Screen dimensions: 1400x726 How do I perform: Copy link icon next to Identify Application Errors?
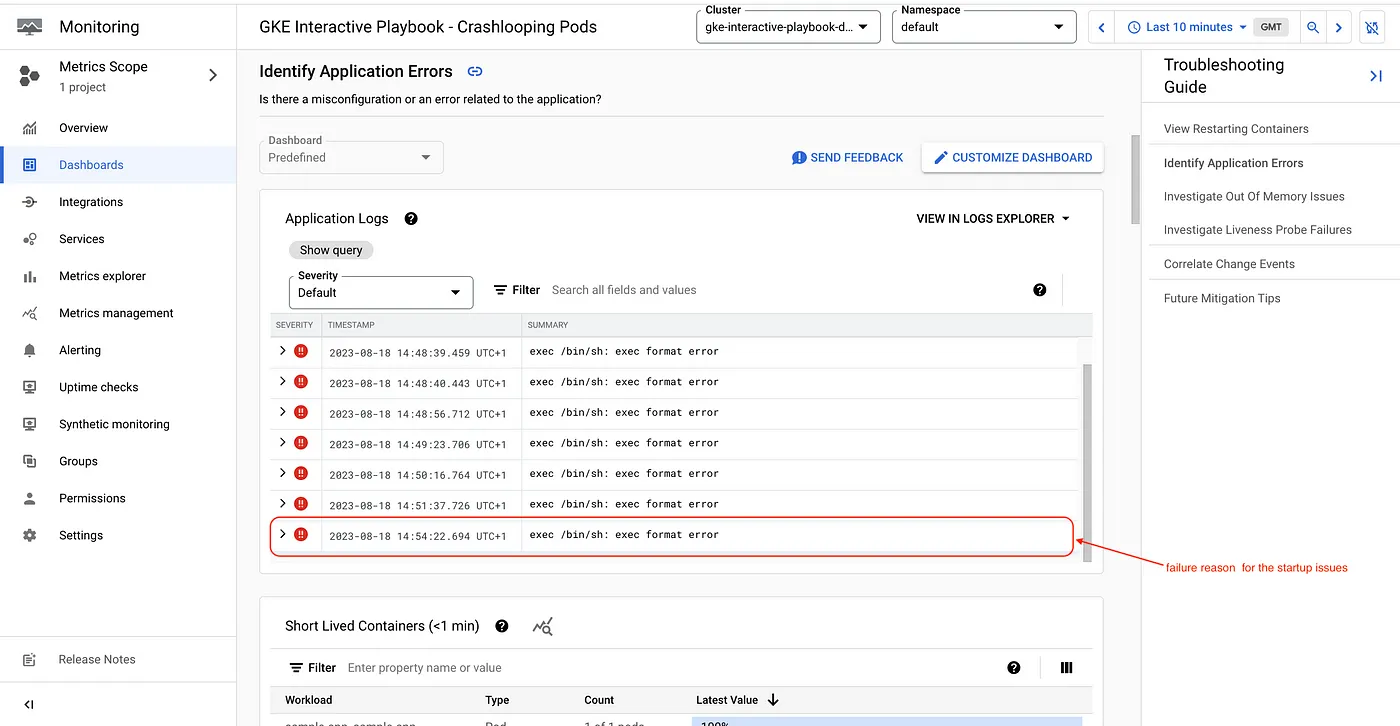(475, 72)
